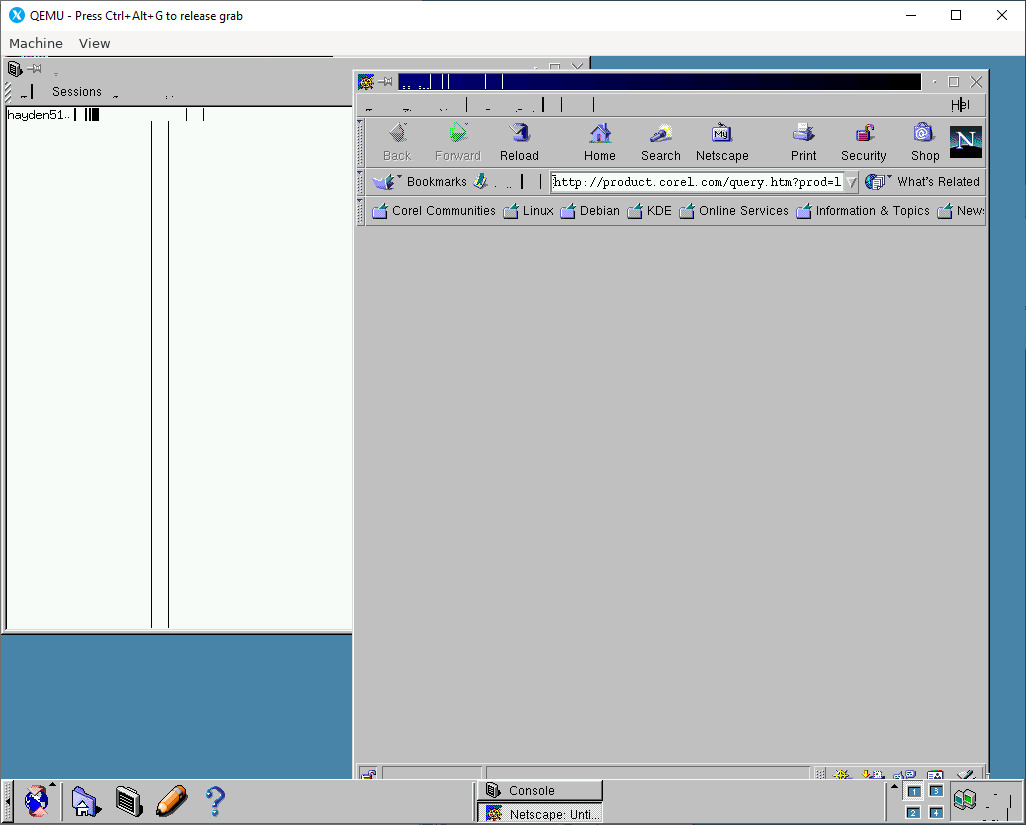The height and width of the screenshot is (825, 1026).
Task: Open the Linux bookmark folder
Action: 529,211
